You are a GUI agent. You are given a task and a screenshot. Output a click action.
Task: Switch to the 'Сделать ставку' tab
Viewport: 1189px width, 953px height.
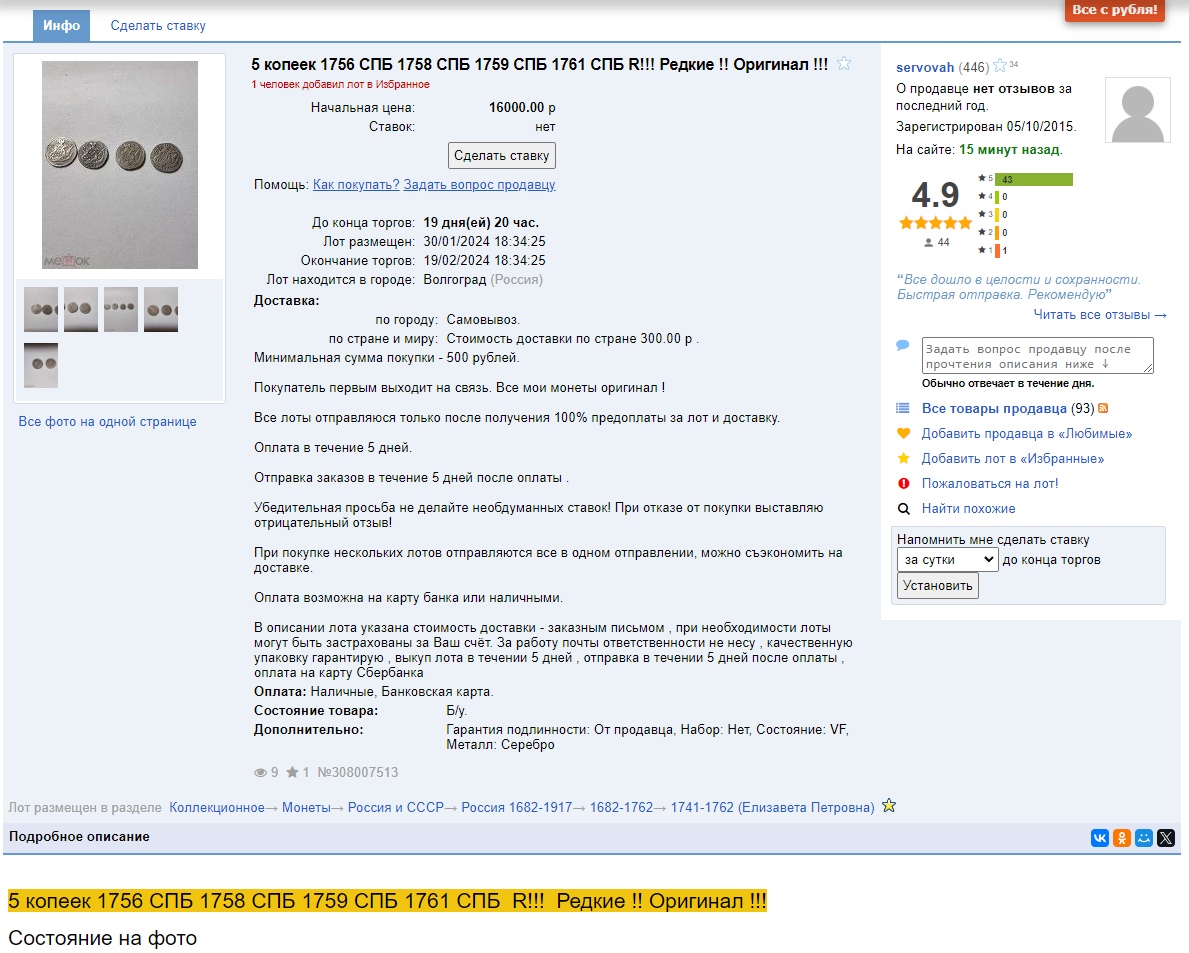[158, 26]
